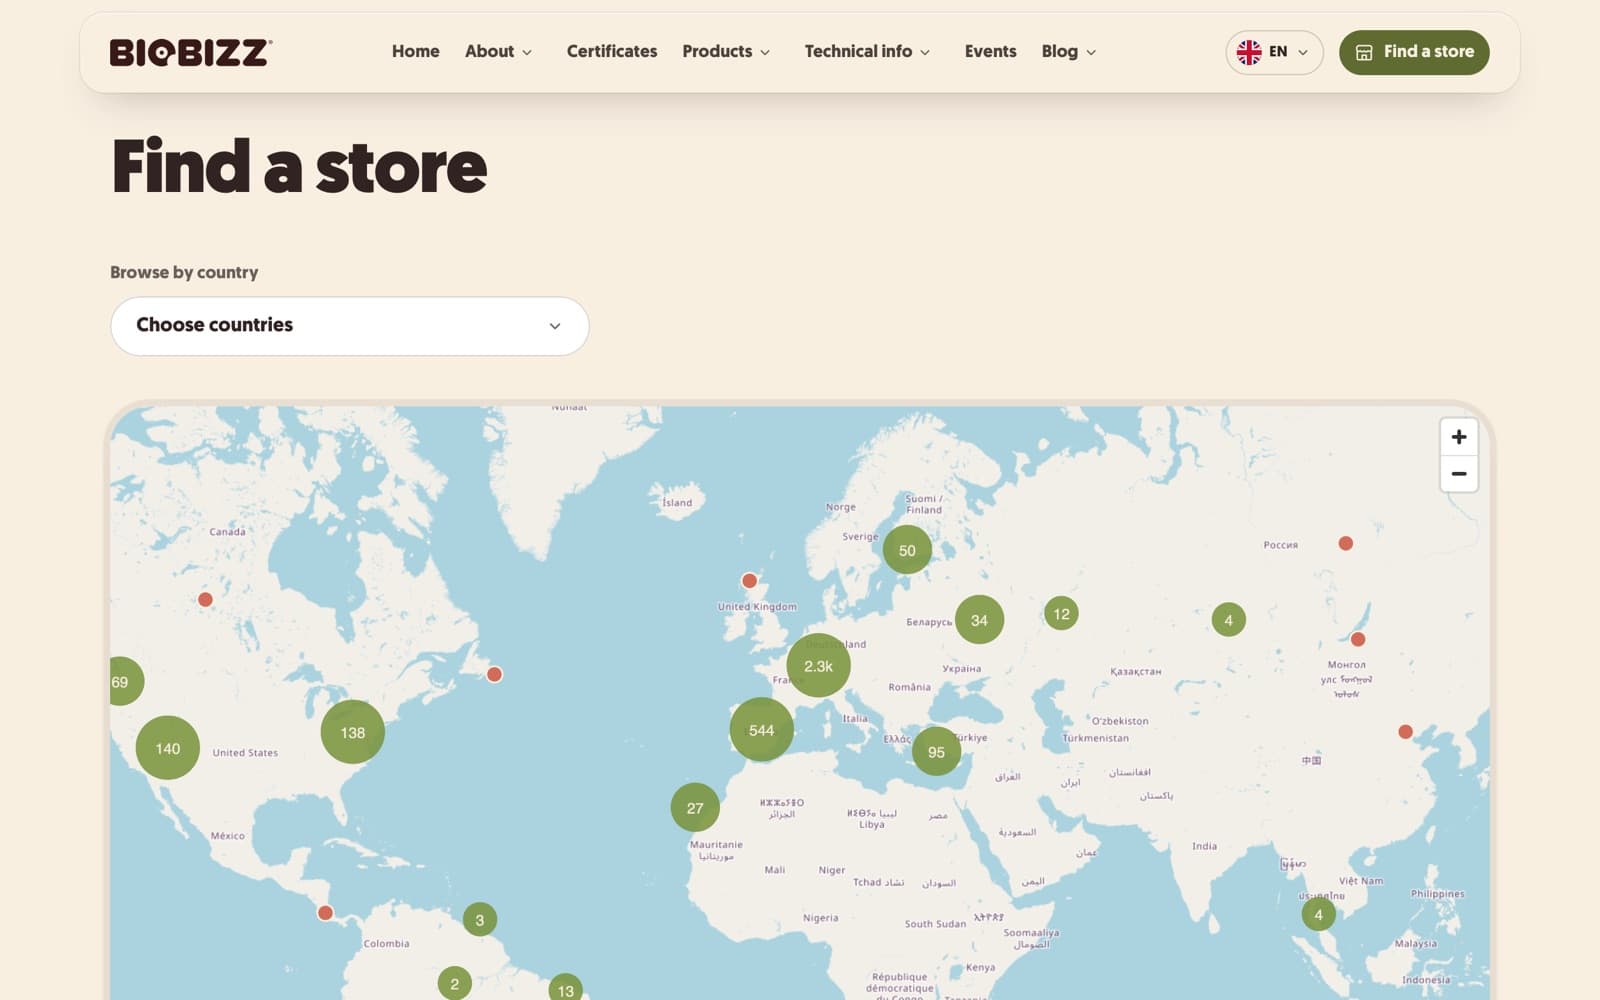Open the 50 cluster near Finland
Viewport: 1600px width, 1000px height.
click(907, 550)
